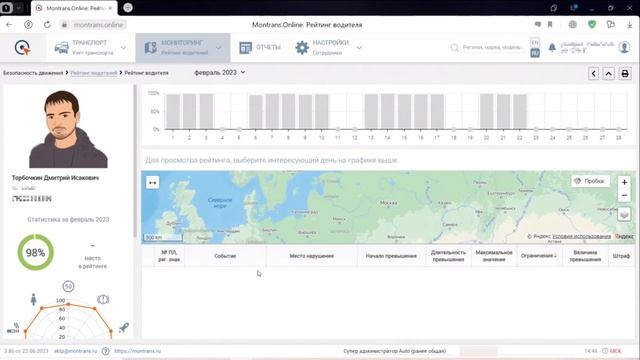Open the февраль 2023 month dropdown
Image resolution: width=640 pixels, height=360 pixels.
220,72
